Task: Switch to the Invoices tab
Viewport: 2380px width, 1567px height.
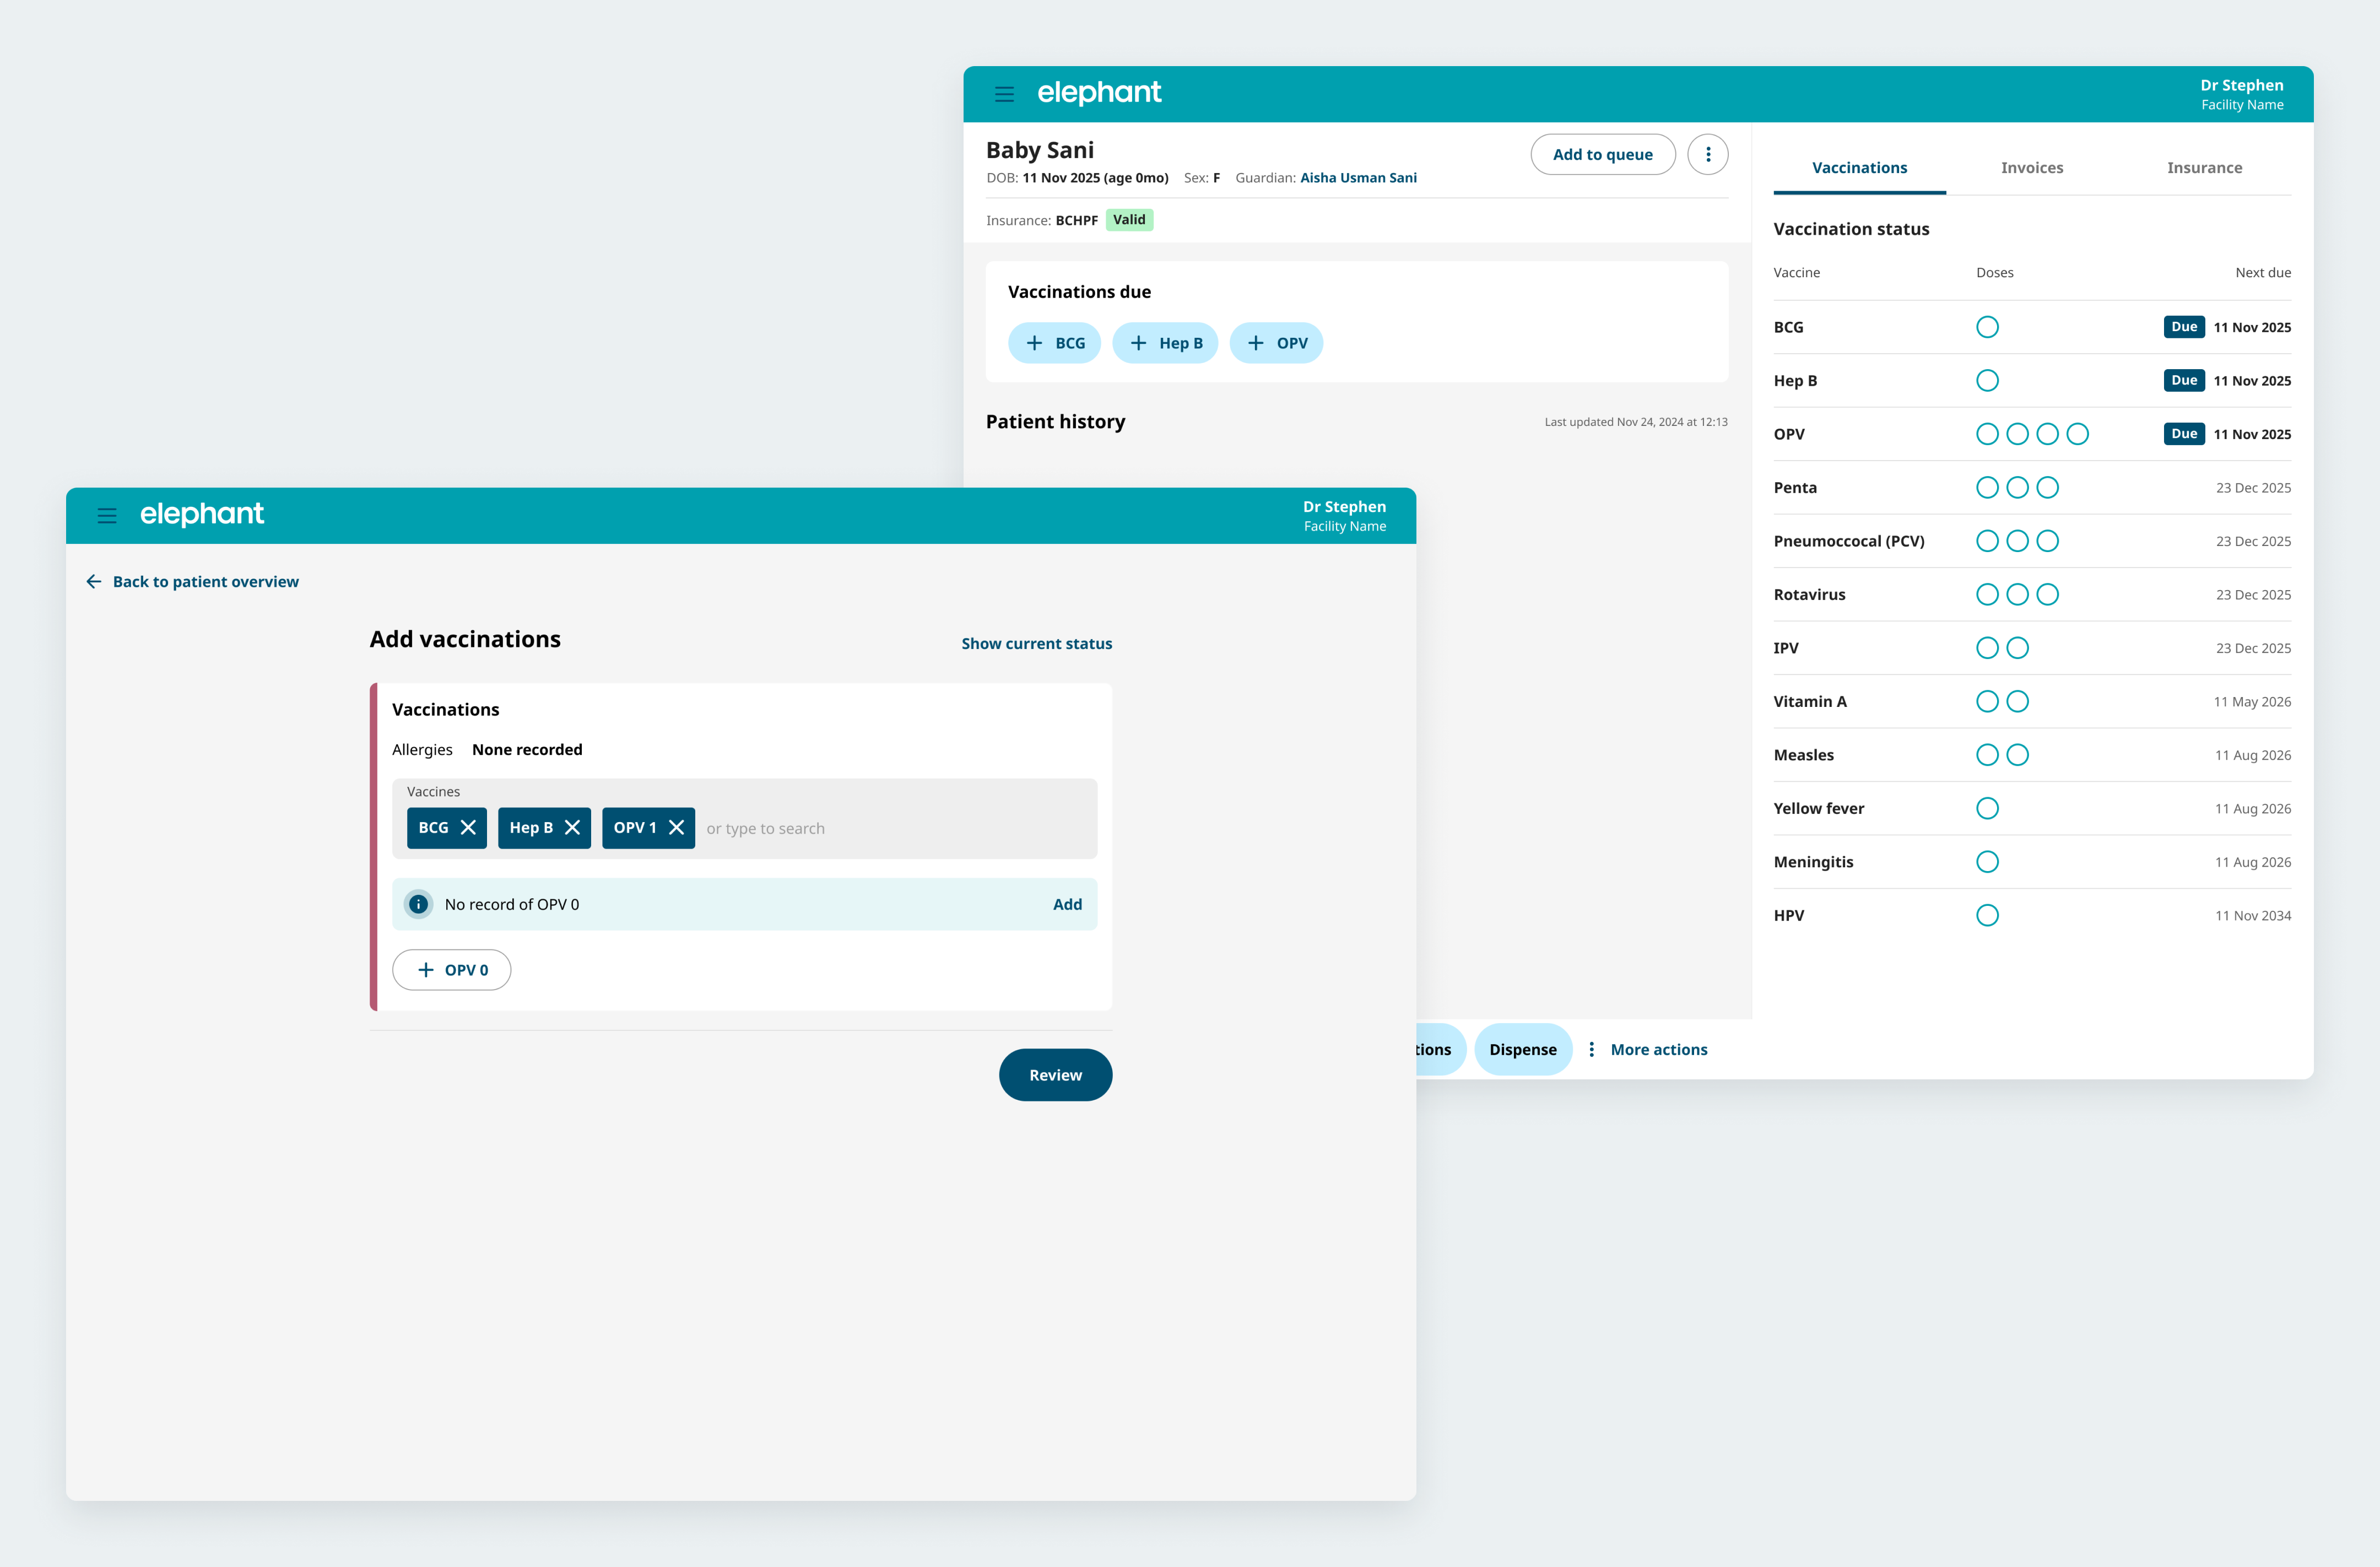Action: 2031,167
